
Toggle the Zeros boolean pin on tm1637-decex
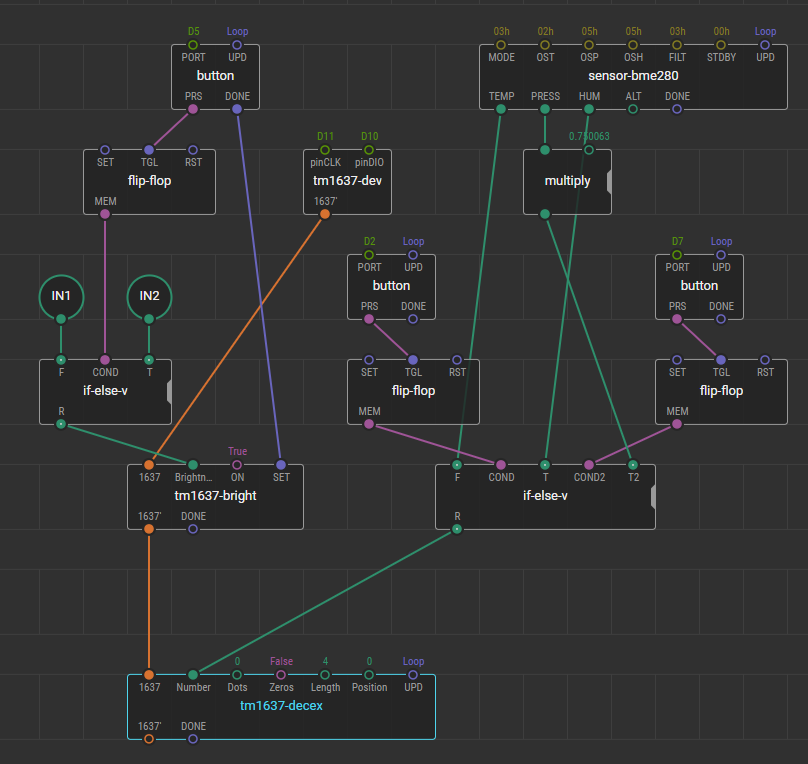point(281,675)
